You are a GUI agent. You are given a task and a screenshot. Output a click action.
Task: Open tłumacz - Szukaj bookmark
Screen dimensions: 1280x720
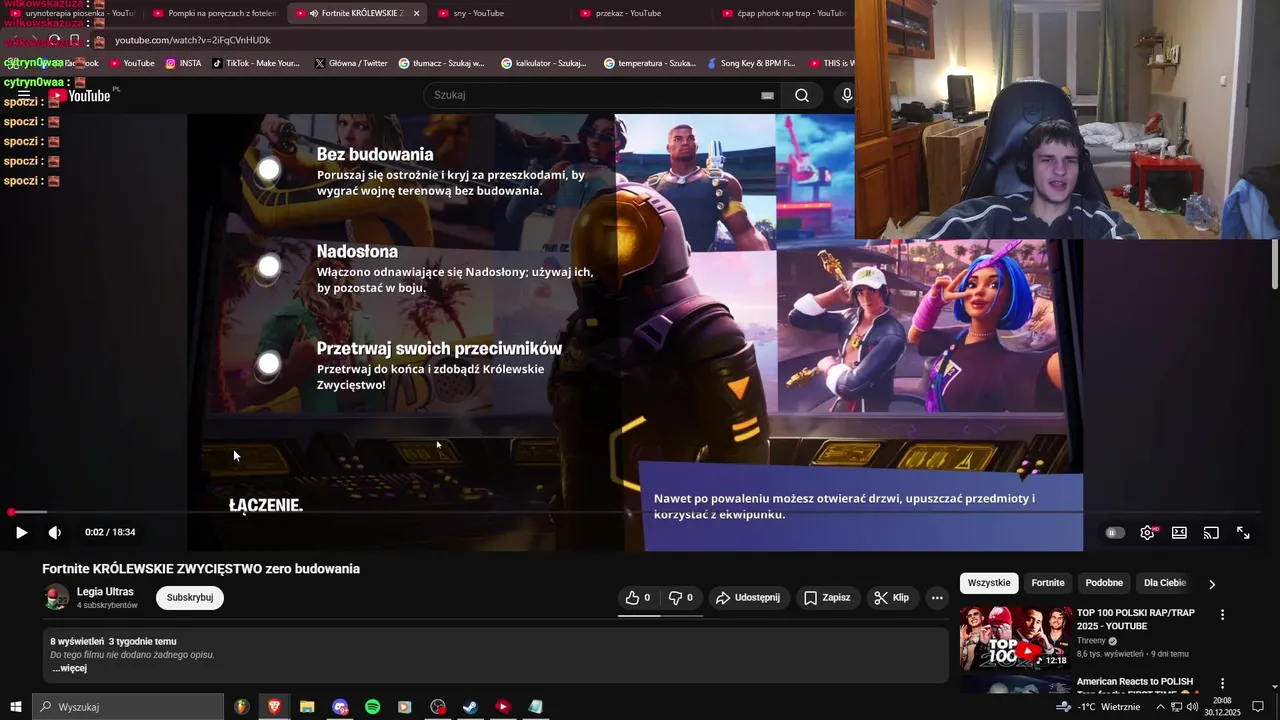441,63
